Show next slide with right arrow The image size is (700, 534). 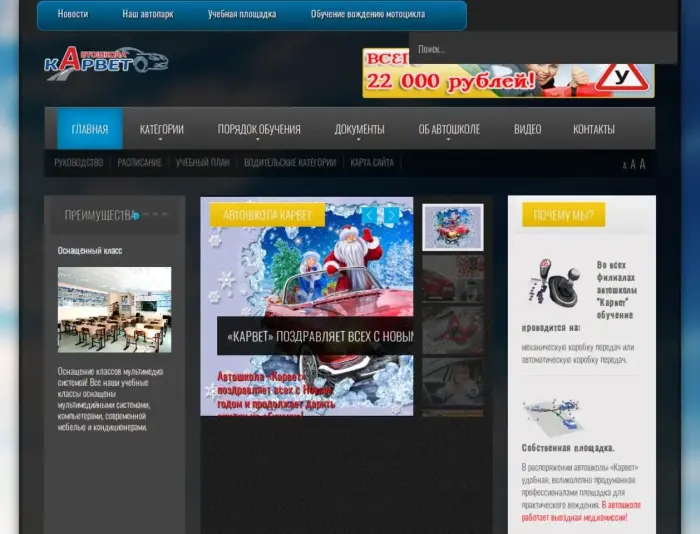[391, 215]
